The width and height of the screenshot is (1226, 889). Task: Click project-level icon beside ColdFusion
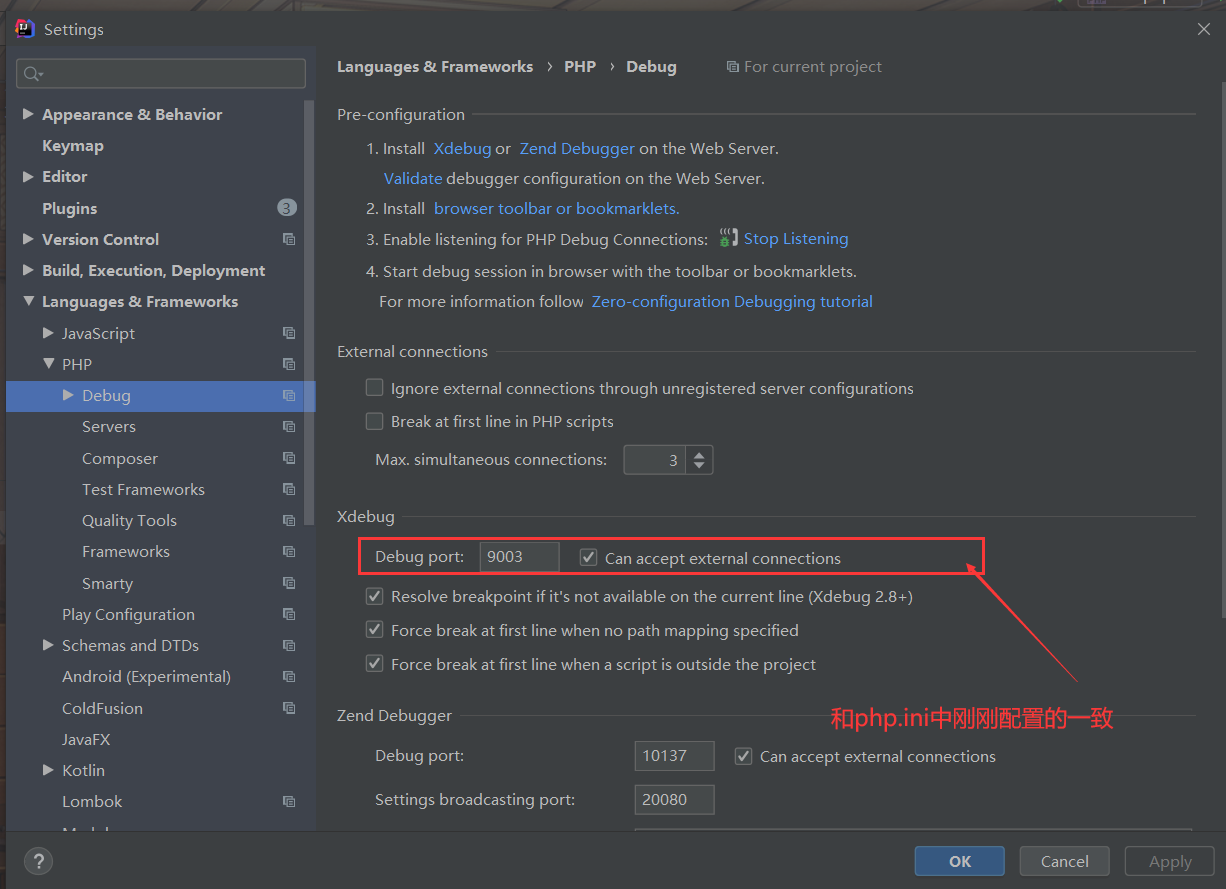click(289, 708)
